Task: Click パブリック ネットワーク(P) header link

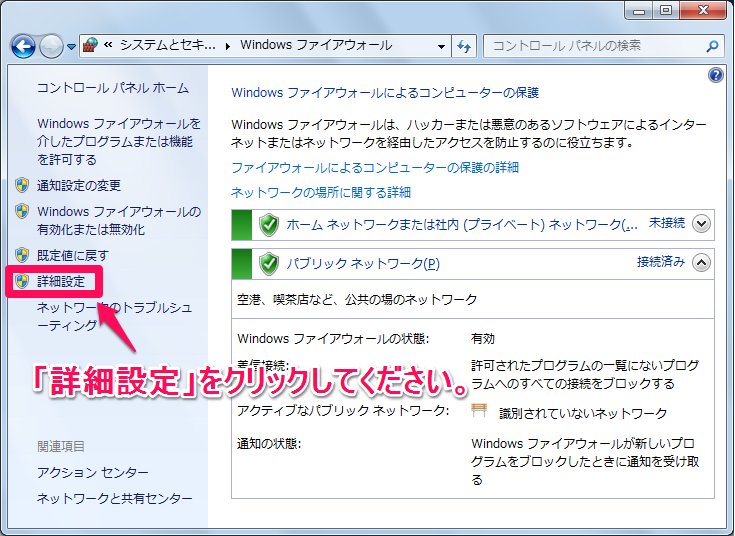Action: [363, 264]
